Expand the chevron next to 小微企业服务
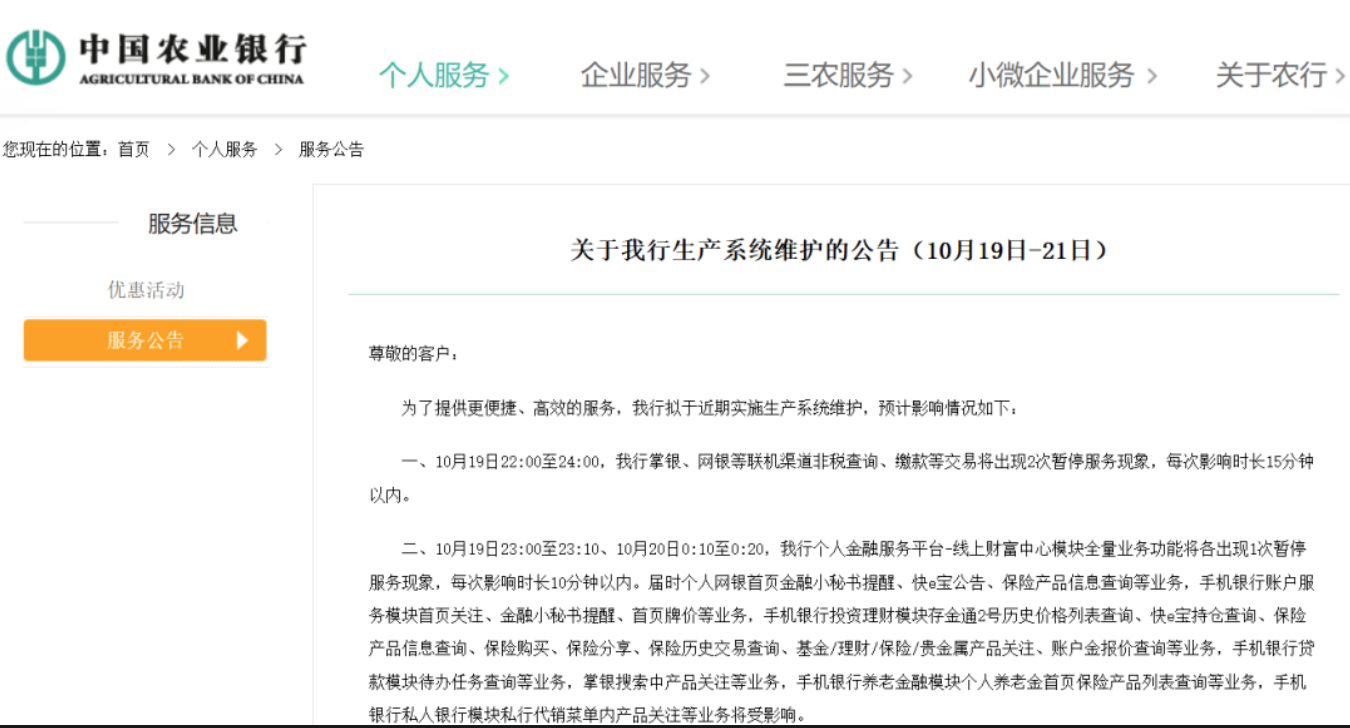This screenshot has height=728, width=1350. click(x=1151, y=76)
